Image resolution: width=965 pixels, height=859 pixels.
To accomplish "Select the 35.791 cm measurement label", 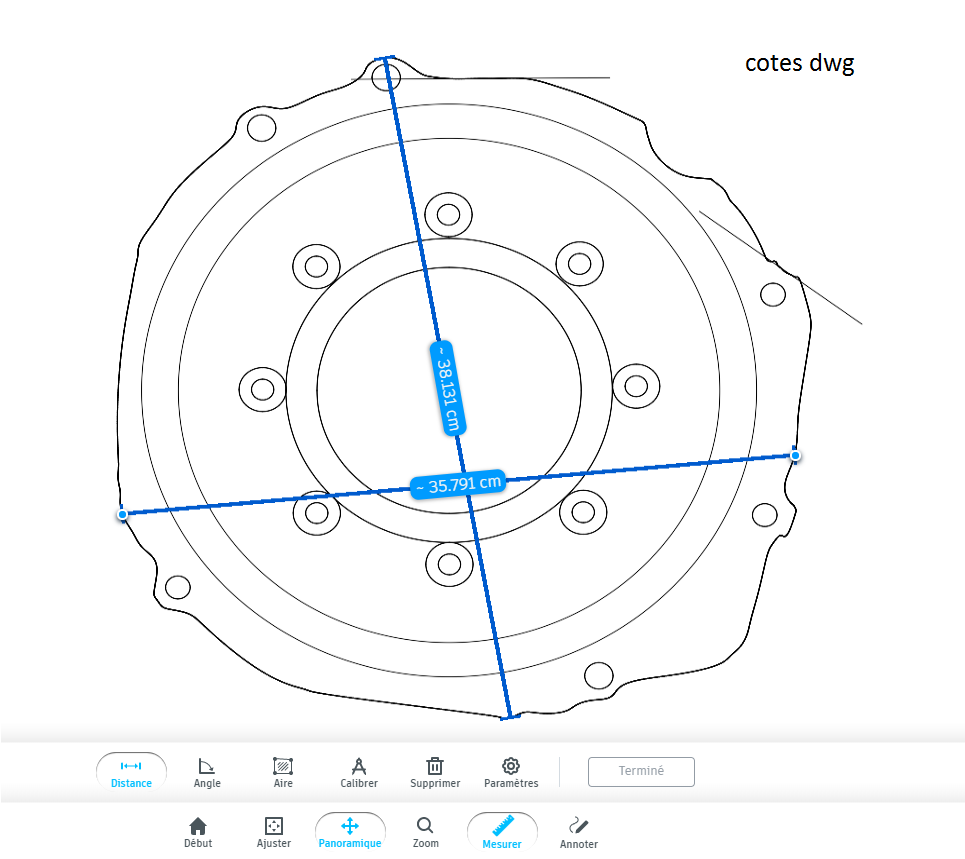I will [458, 484].
